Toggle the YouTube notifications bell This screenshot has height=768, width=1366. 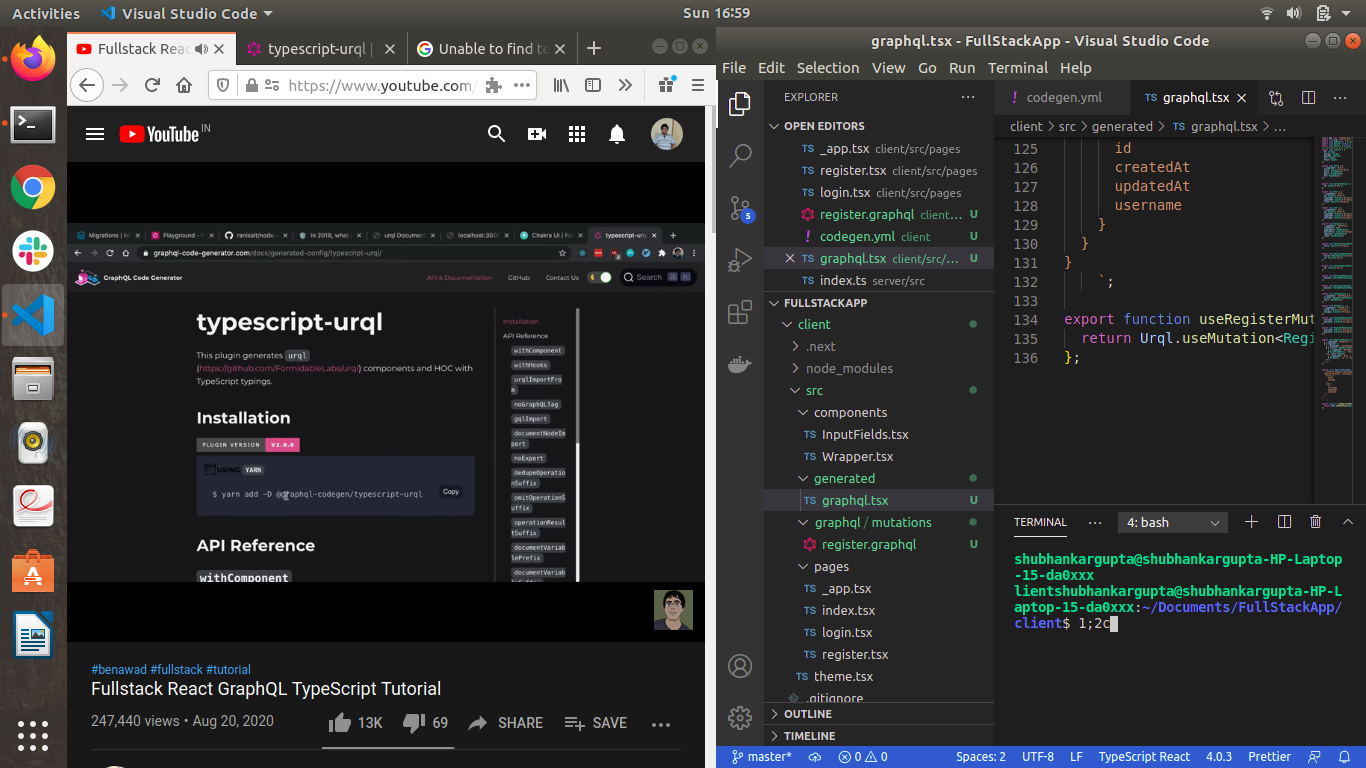pos(617,133)
